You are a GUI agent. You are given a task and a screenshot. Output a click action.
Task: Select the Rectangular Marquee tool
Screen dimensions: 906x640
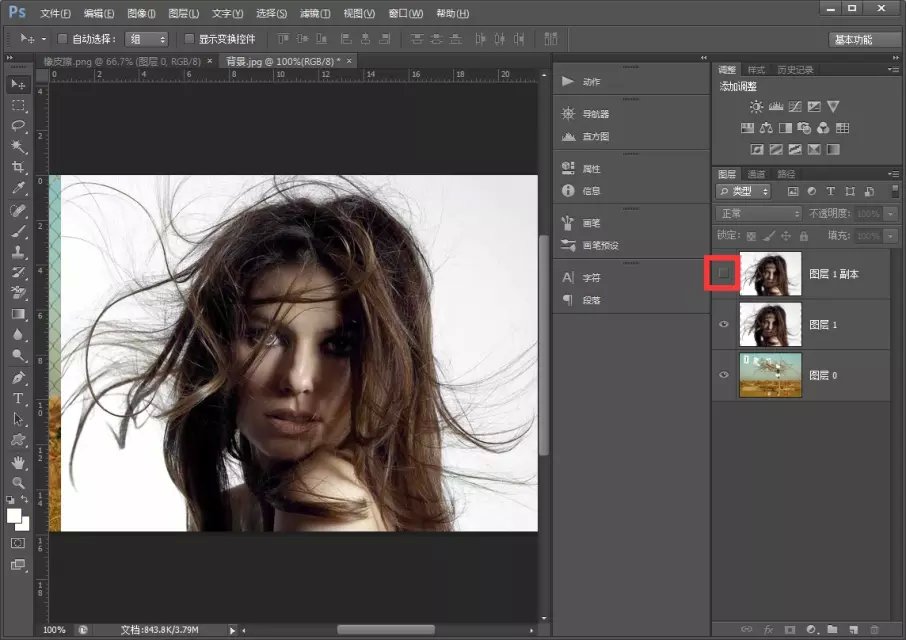(x=18, y=105)
